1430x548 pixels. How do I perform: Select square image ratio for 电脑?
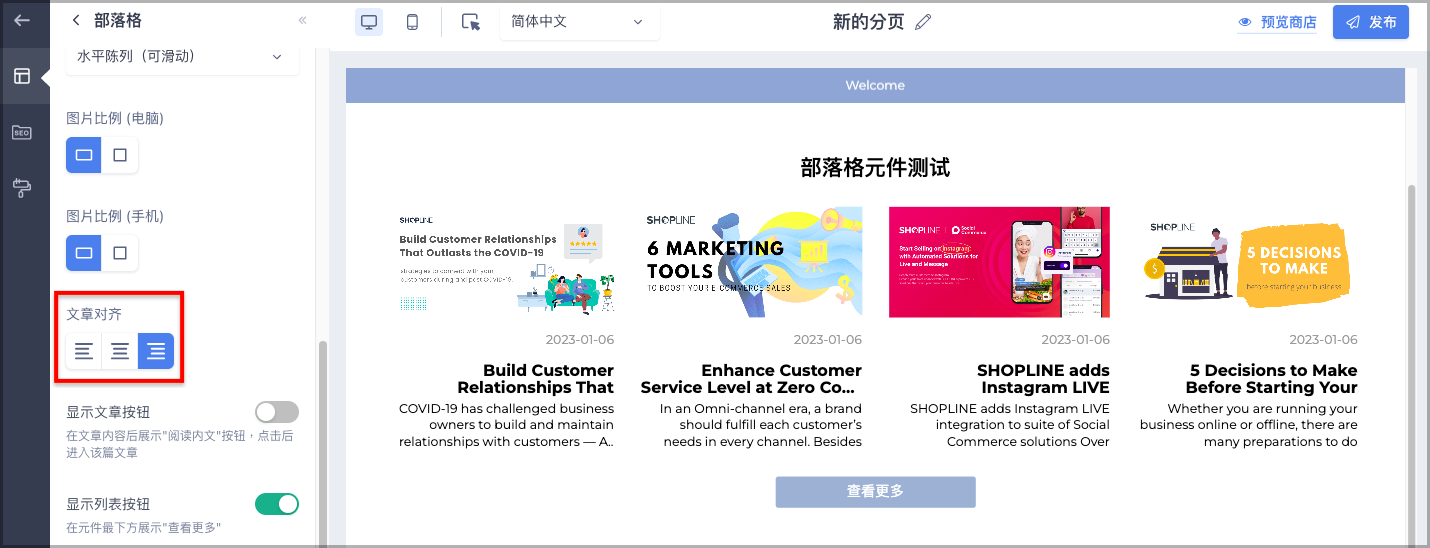(120, 155)
